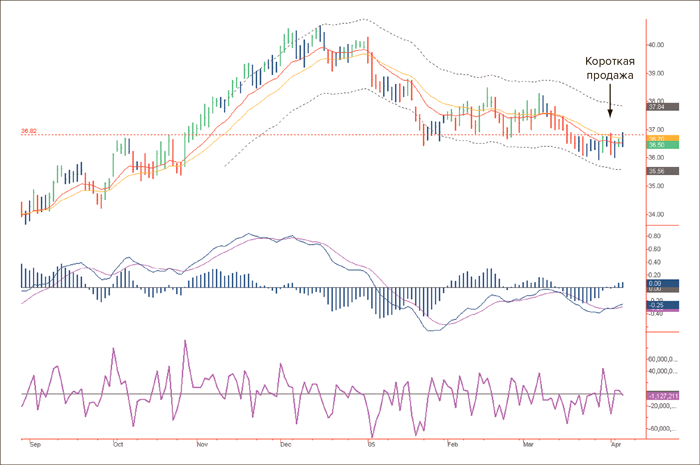
Task: Click the blue -0.25 MACD value tag
Action: pyautogui.click(x=658, y=304)
